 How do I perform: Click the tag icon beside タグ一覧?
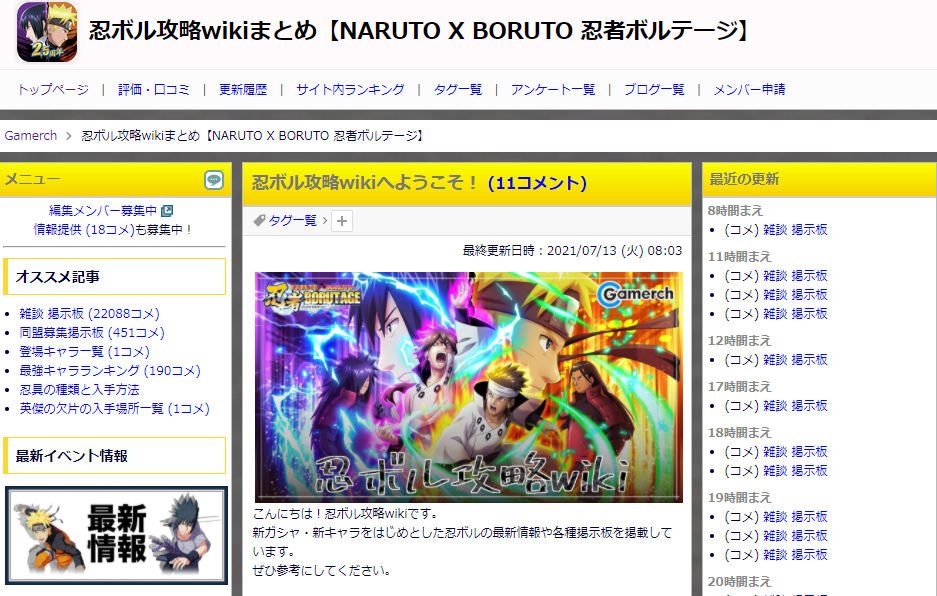(259, 221)
